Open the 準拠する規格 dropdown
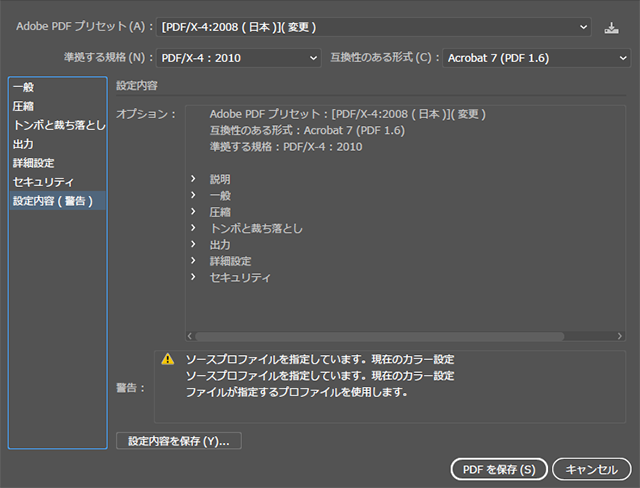Screen dimensions: 640x488 pos(238,58)
